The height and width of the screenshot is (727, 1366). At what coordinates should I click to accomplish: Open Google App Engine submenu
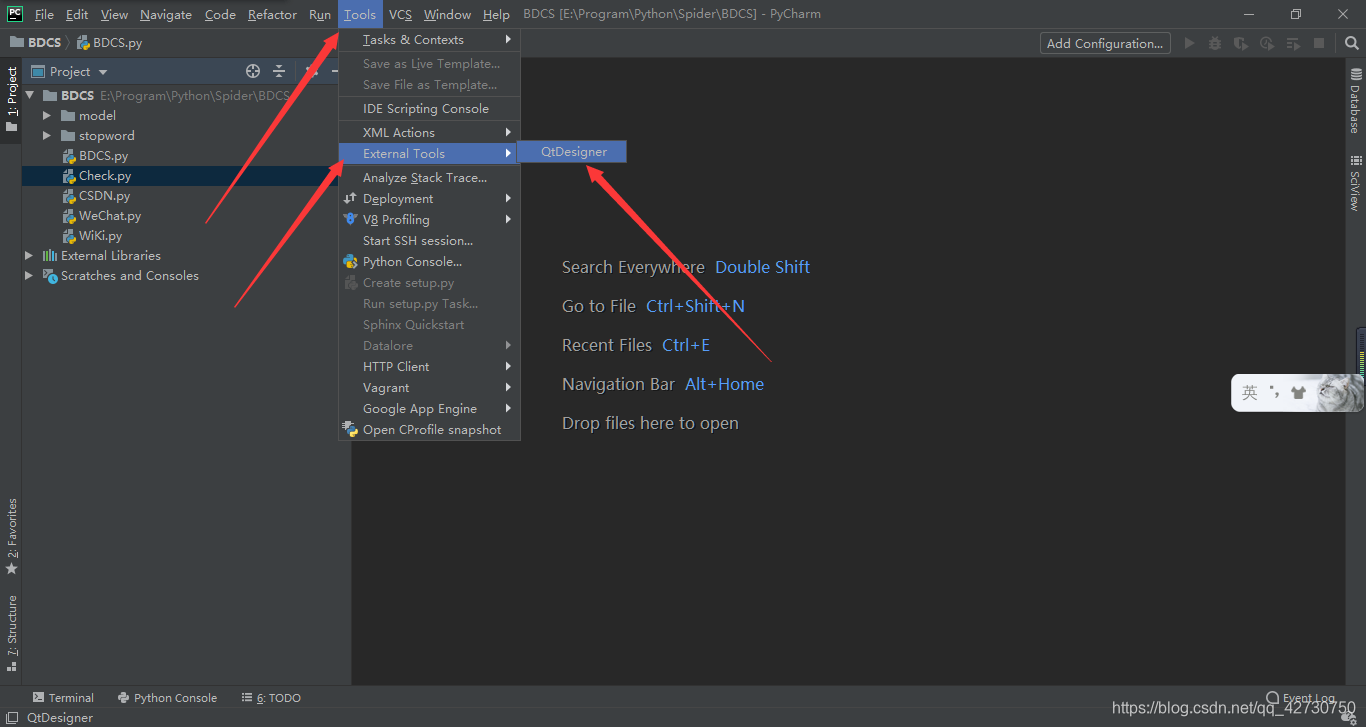(x=429, y=409)
